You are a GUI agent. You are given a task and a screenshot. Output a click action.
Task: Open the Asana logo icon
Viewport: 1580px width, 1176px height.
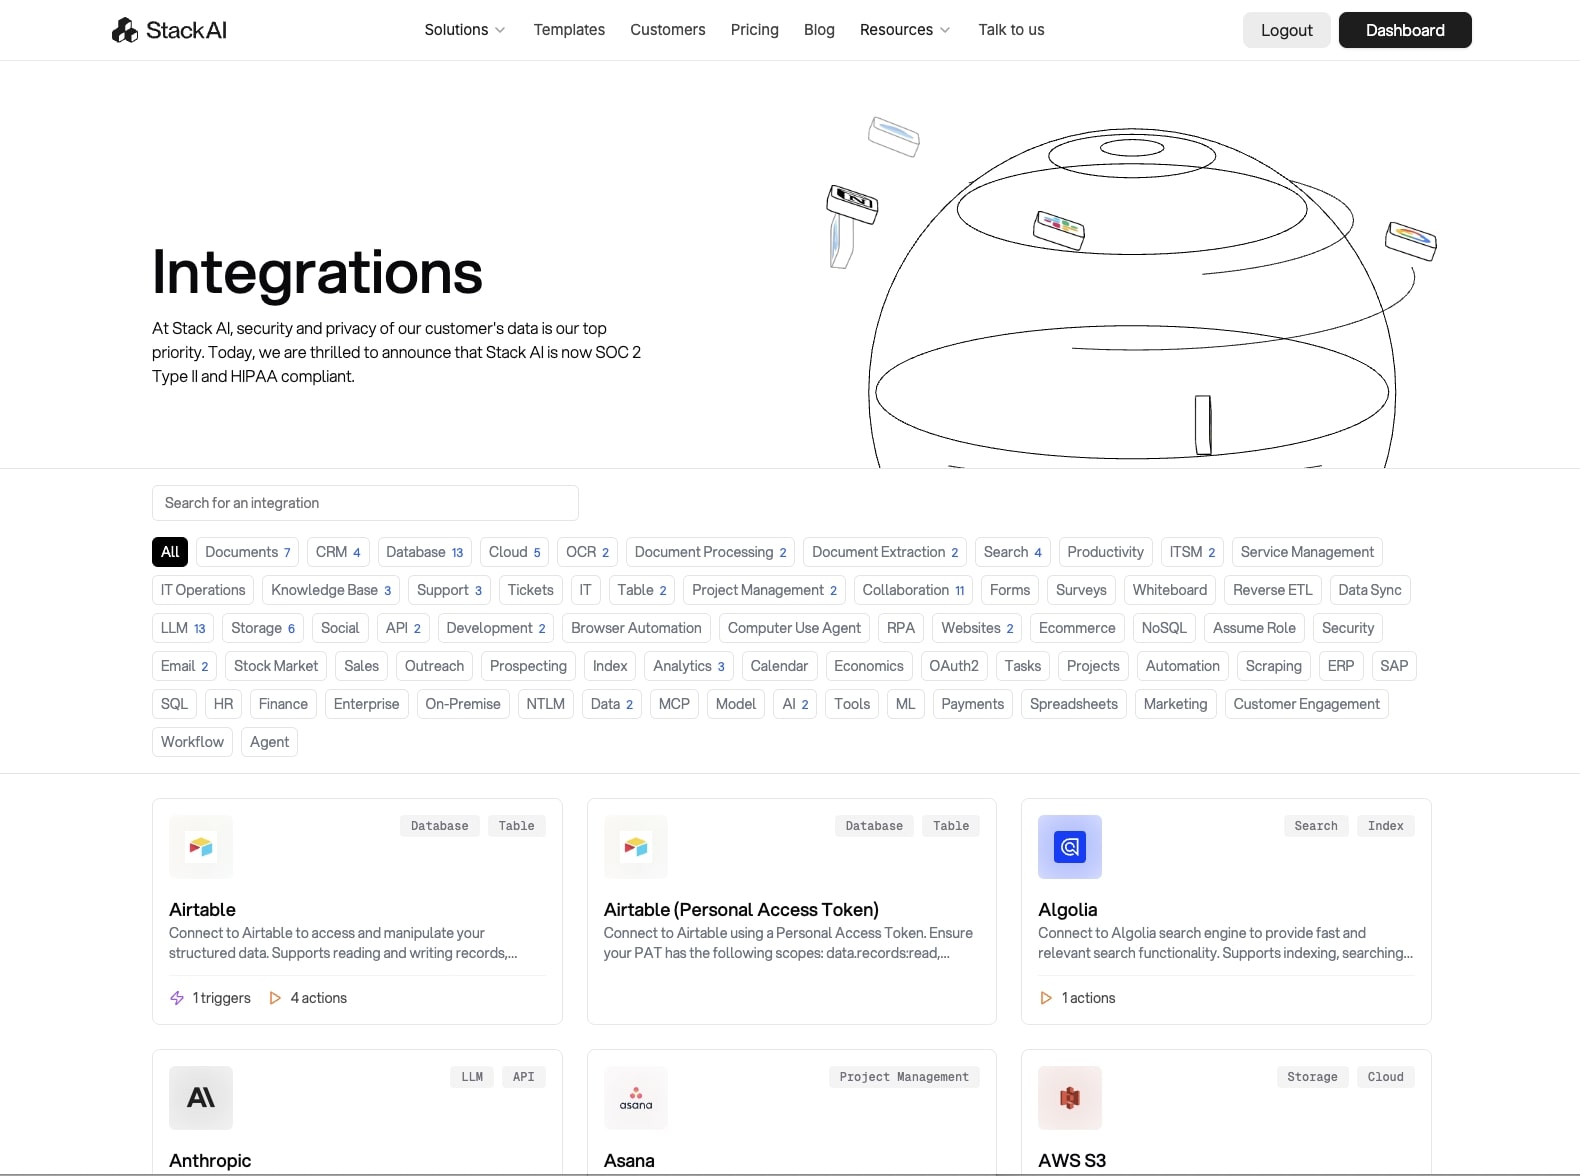(636, 1098)
